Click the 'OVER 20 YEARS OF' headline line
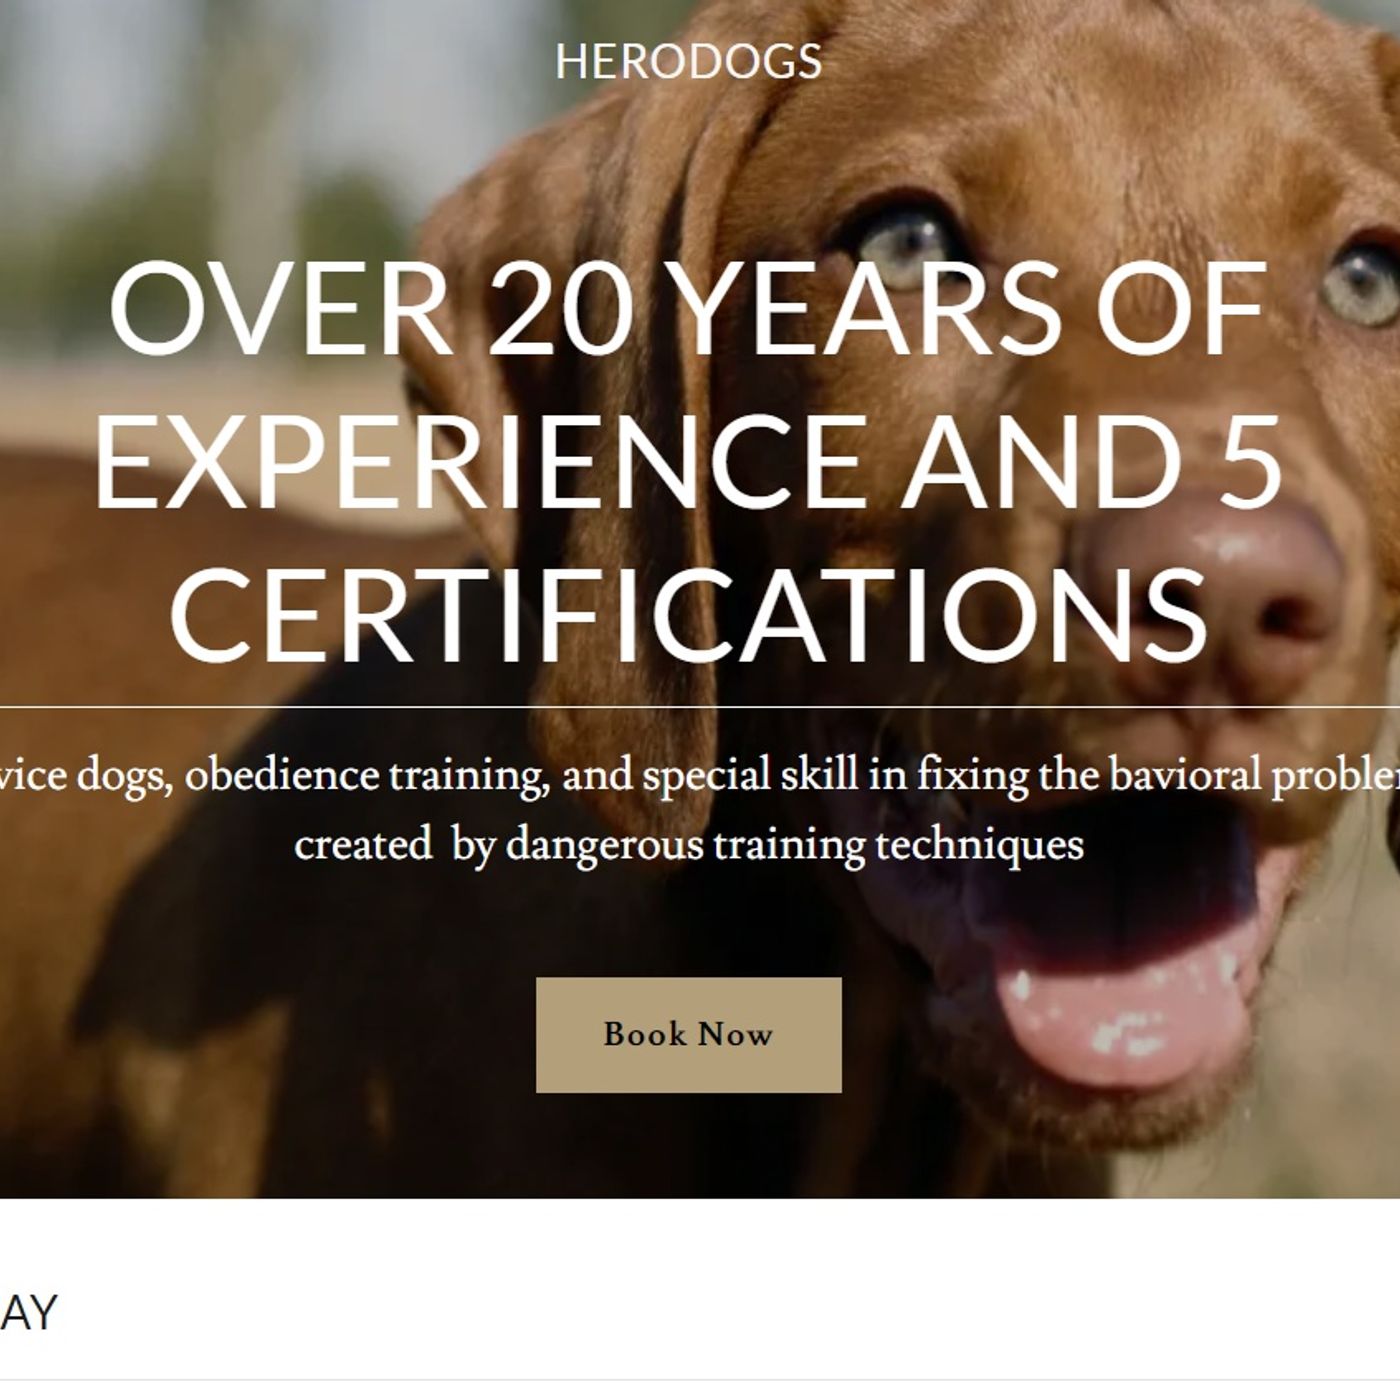 688,309
